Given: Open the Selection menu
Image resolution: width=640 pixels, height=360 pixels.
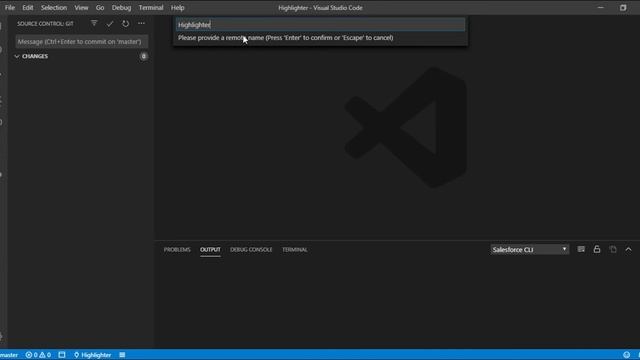Looking at the screenshot, I should point(53,8).
